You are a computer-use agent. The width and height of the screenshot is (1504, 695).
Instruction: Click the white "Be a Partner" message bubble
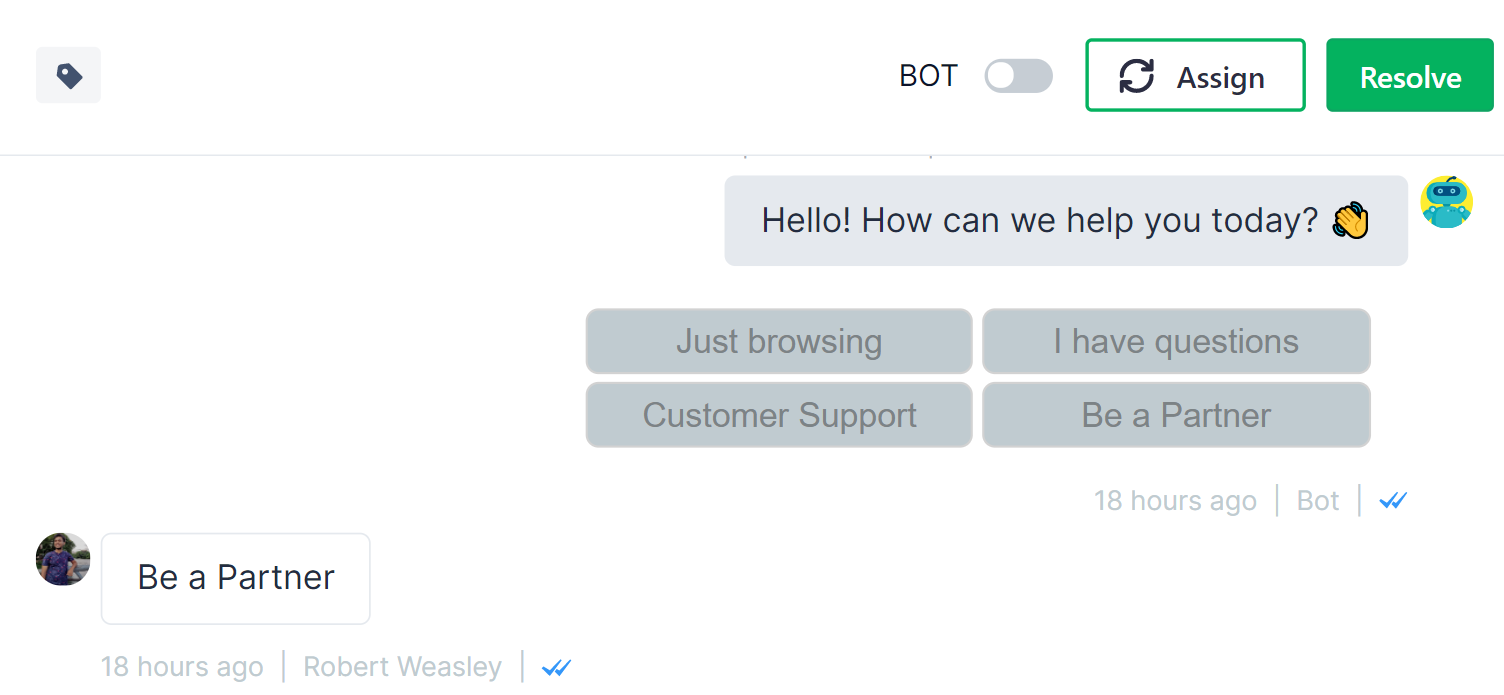tap(236, 578)
